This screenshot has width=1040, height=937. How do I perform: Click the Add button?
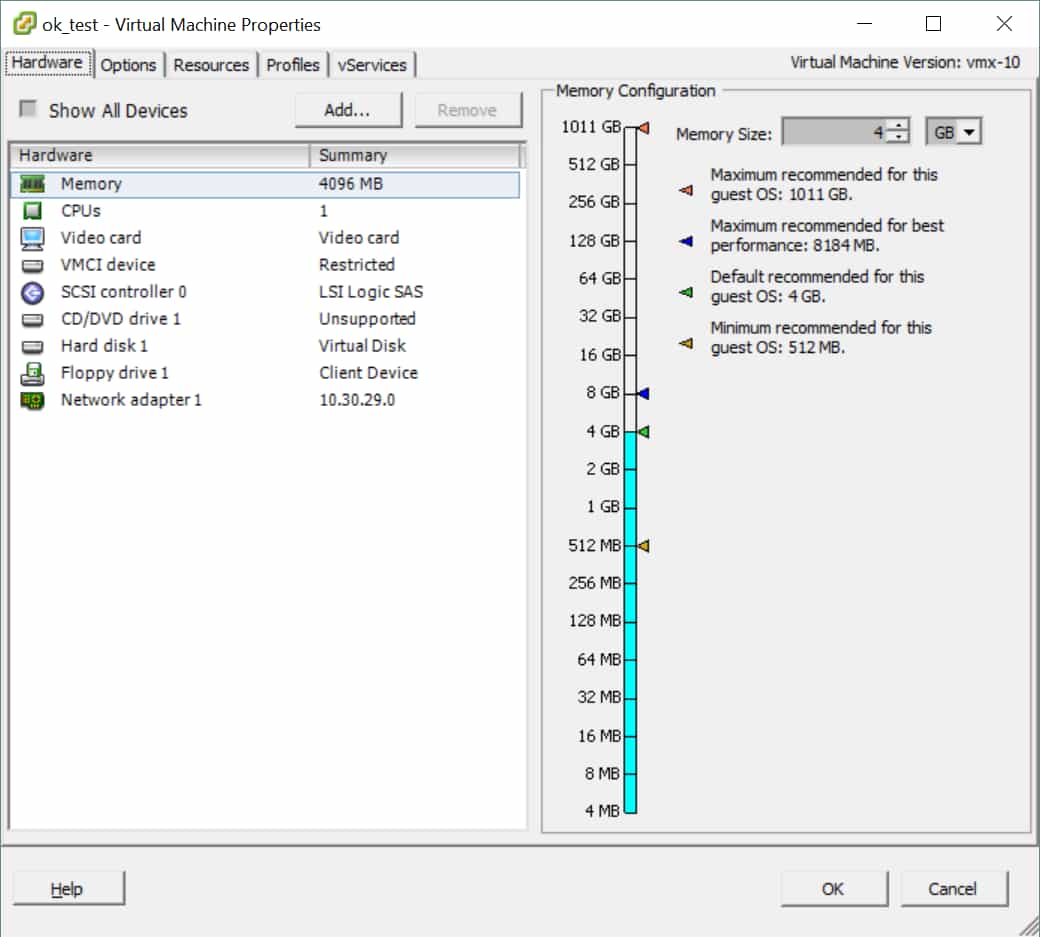[348, 110]
